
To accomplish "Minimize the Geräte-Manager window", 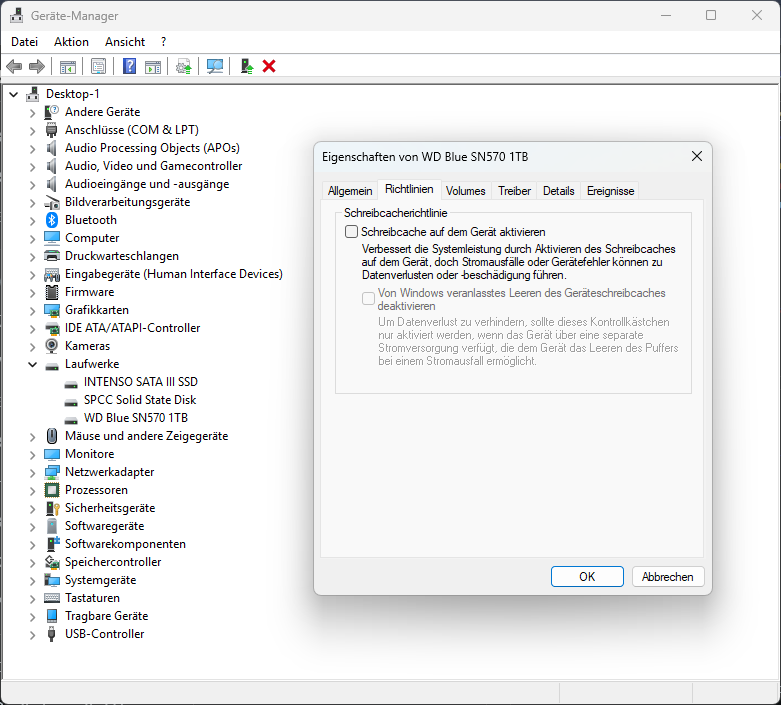I will coord(665,15).
